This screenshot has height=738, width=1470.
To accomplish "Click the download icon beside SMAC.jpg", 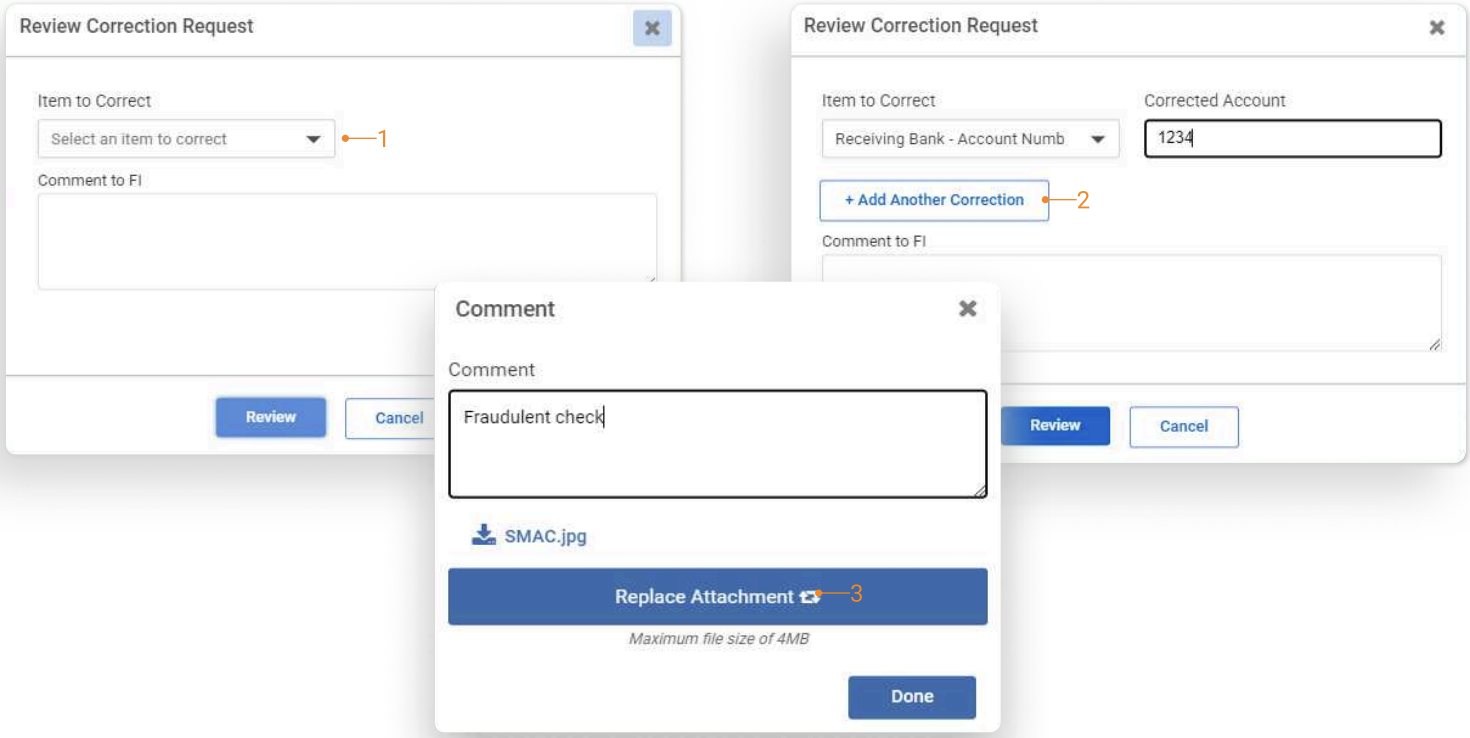I will pyautogui.click(x=484, y=535).
